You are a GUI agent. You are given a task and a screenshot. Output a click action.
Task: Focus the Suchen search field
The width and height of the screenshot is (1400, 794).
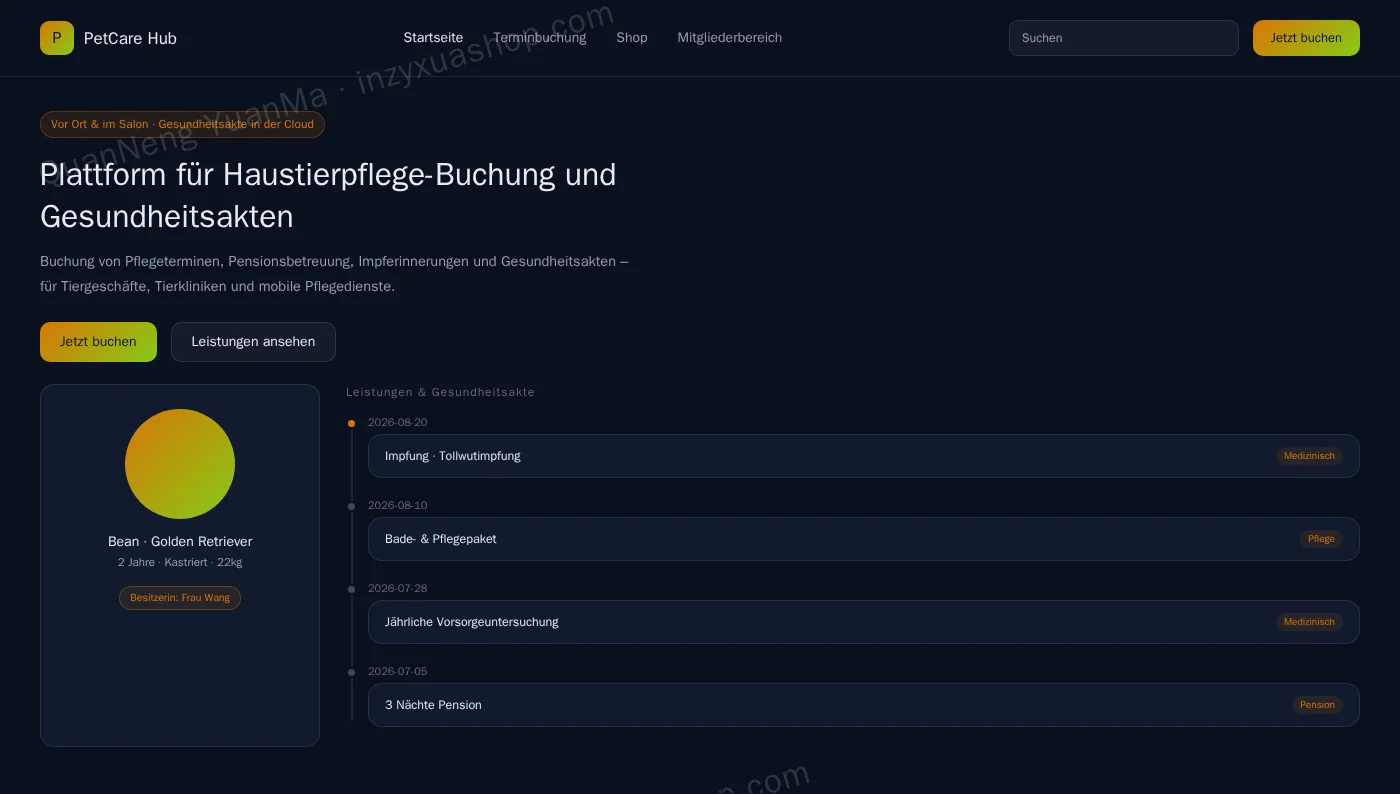(1124, 38)
